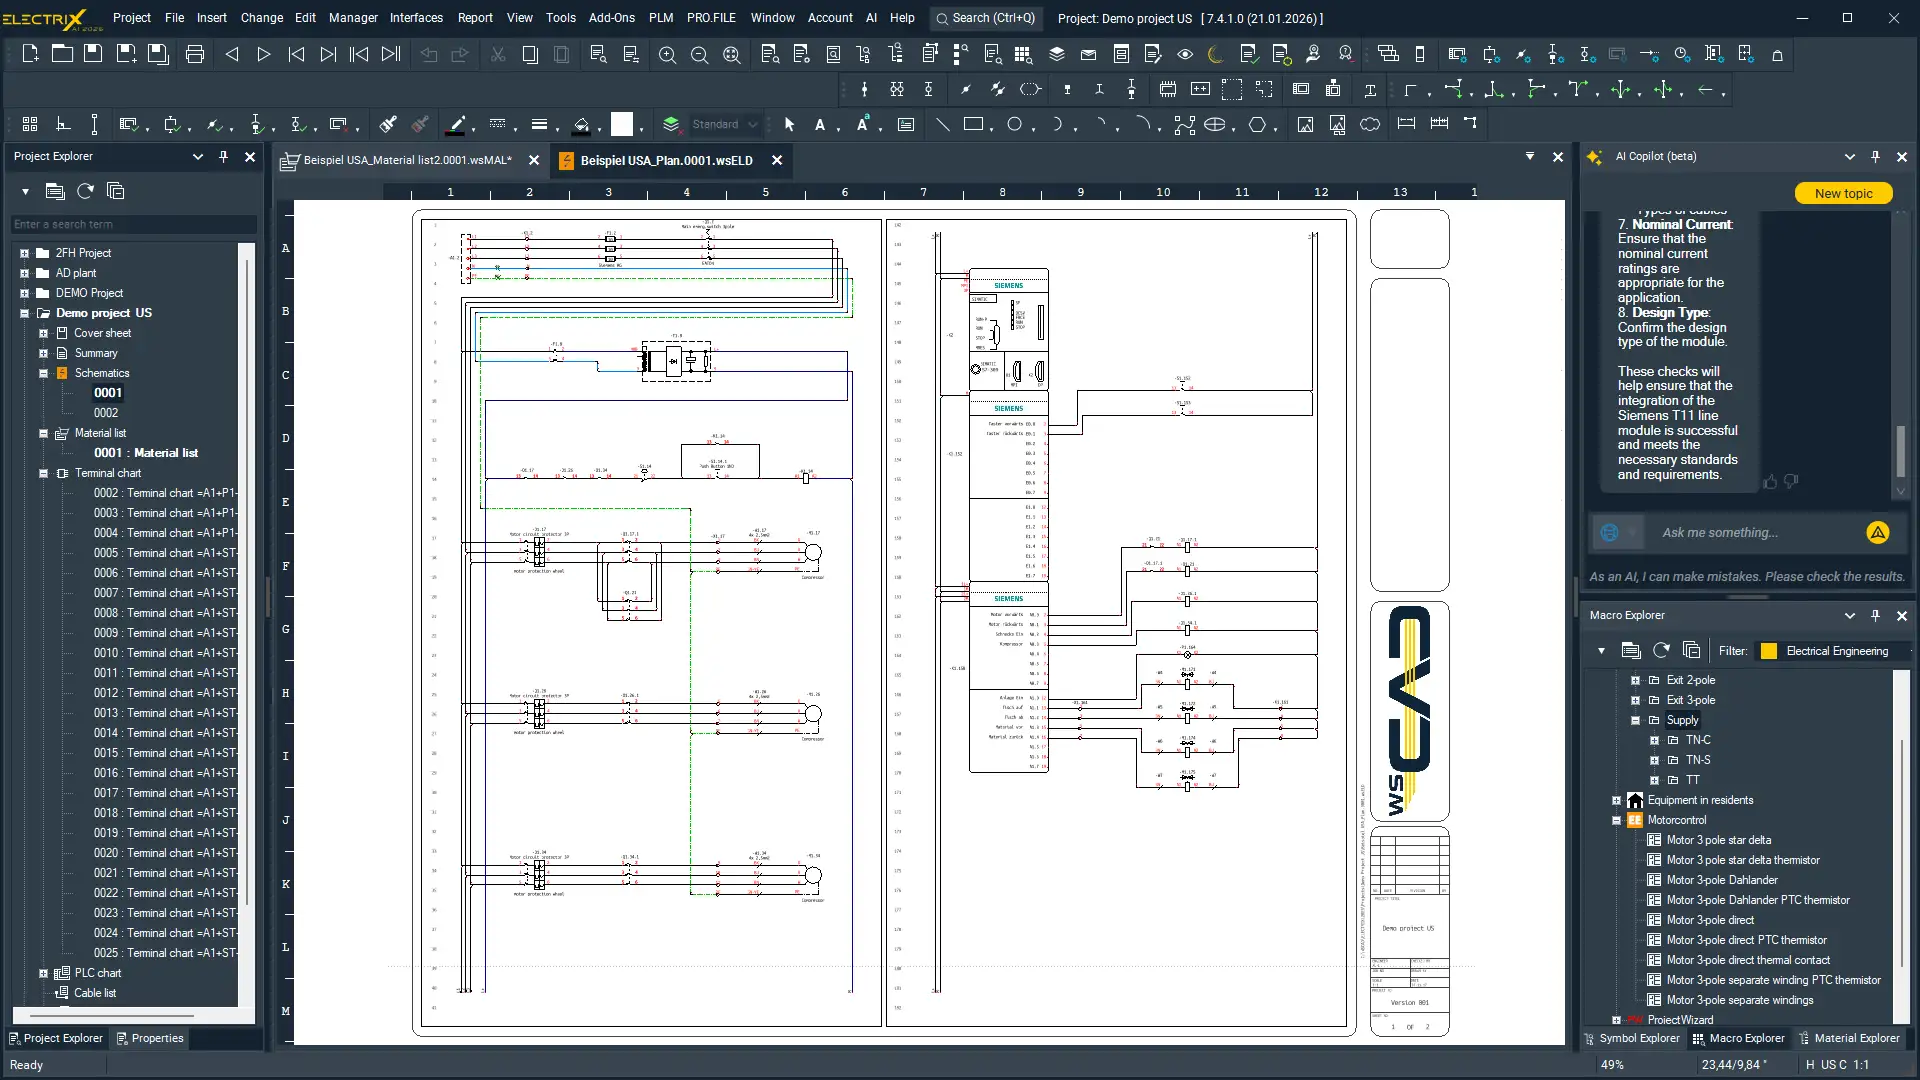The height and width of the screenshot is (1080, 1920).
Task: Go to next page arrow icon
Action: pos(264,55)
